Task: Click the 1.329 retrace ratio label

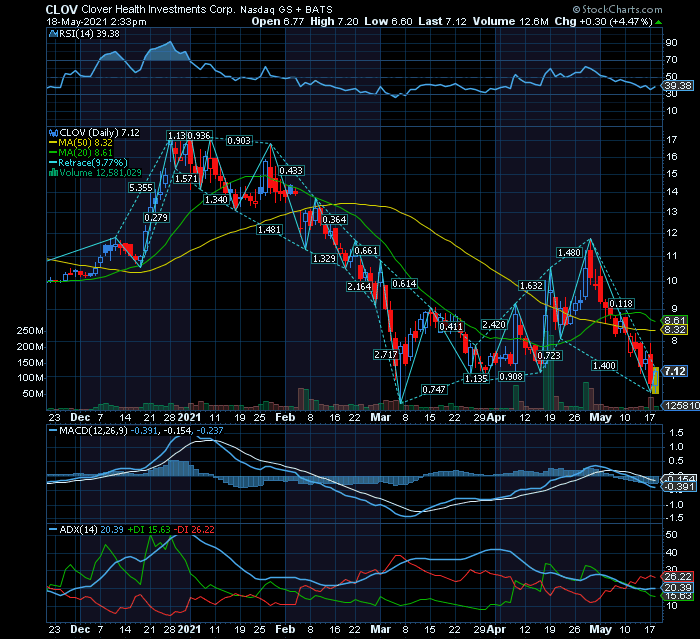Action: pos(324,259)
